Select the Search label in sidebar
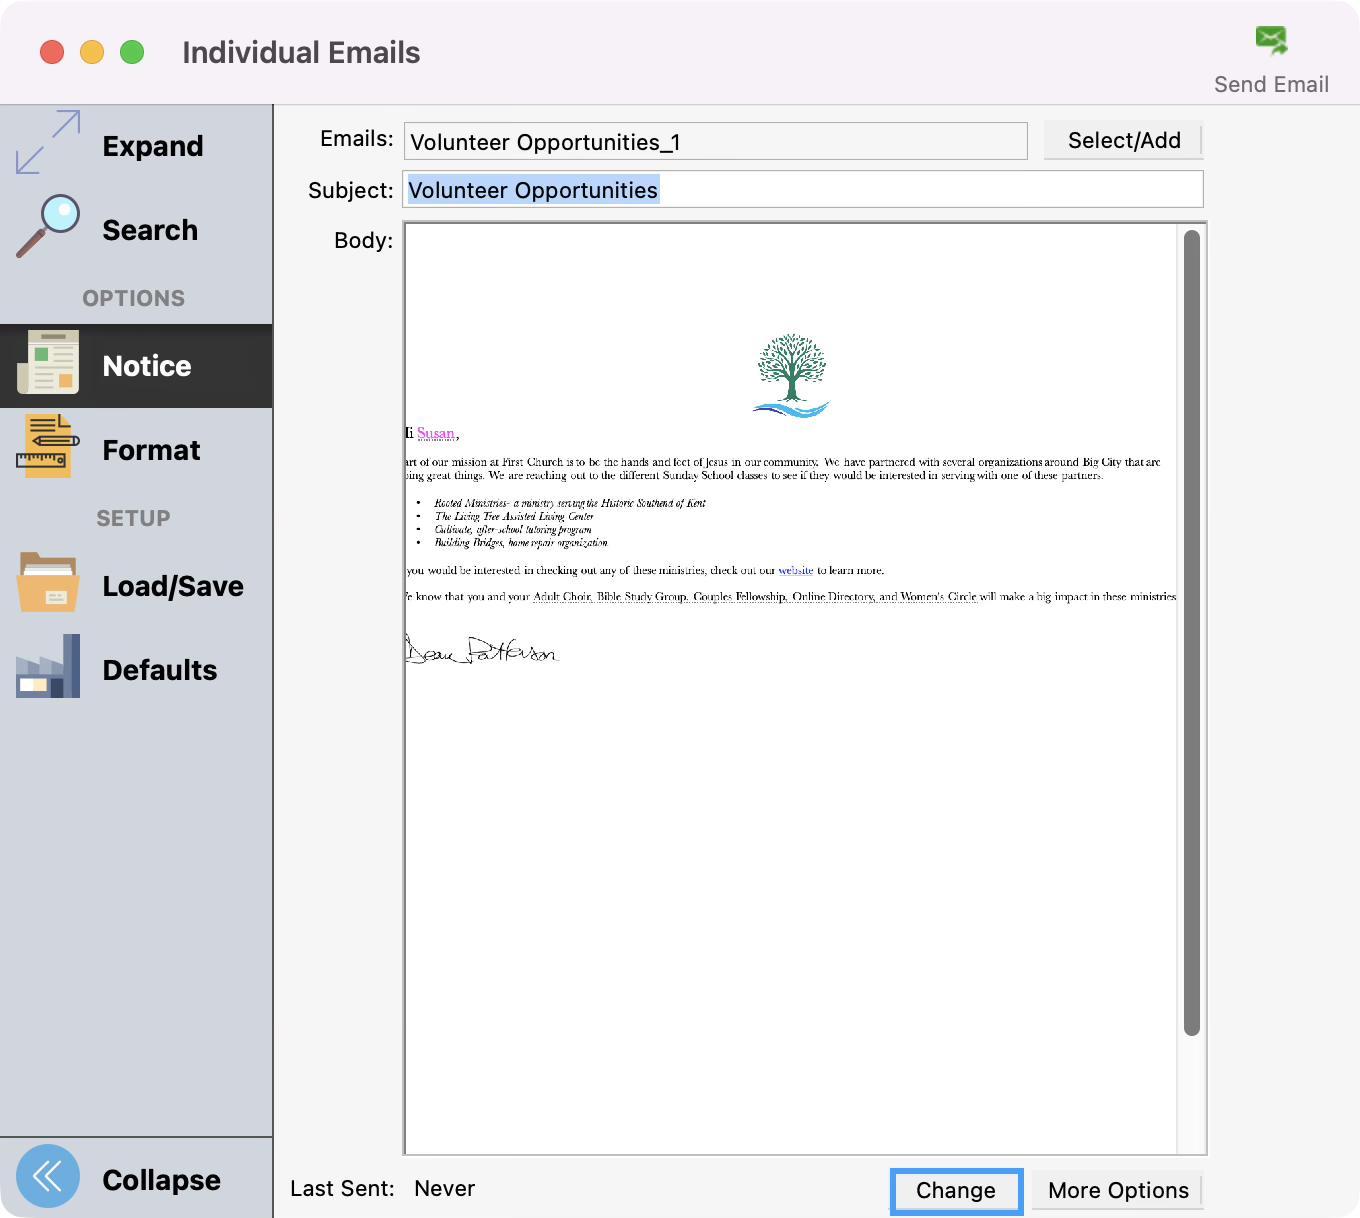Screen dimensions: 1360x1218 click(x=150, y=230)
